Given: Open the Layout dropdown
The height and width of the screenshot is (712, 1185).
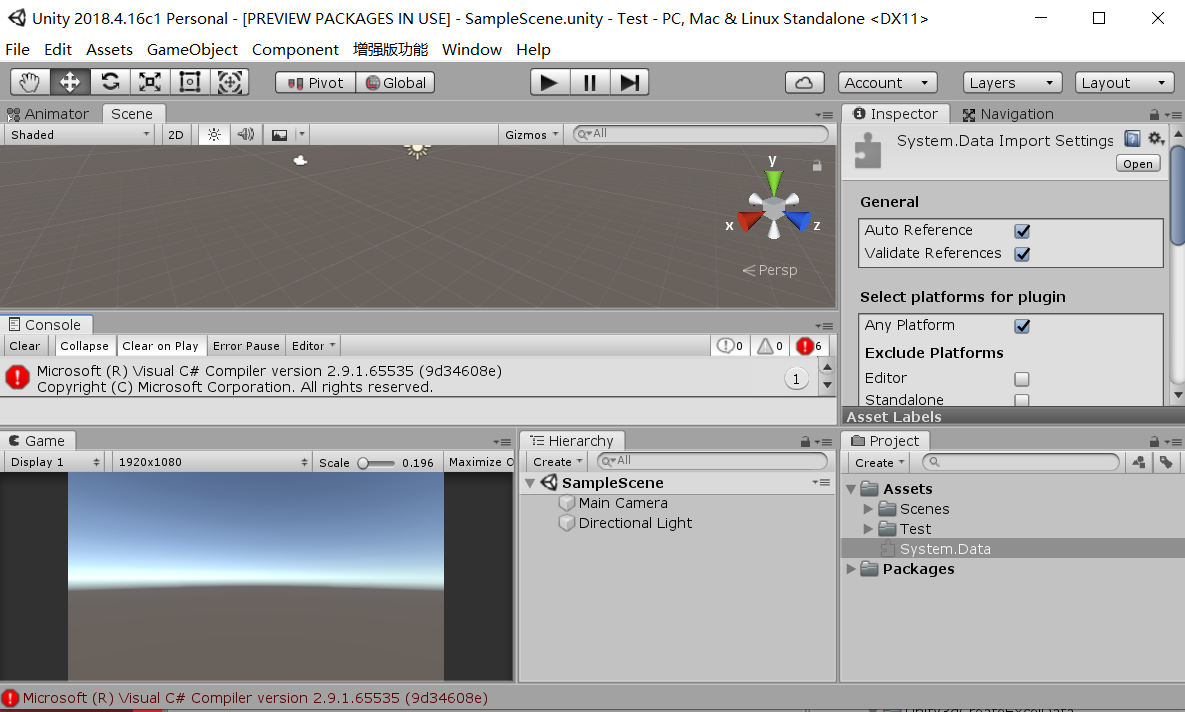Looking at the screenshot, I should point(1124,82).
